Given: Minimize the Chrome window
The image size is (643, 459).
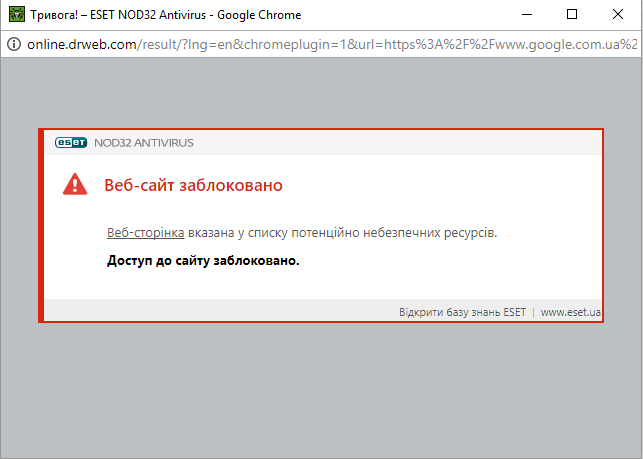Looking at the screenshot, I should coord(527,14).
